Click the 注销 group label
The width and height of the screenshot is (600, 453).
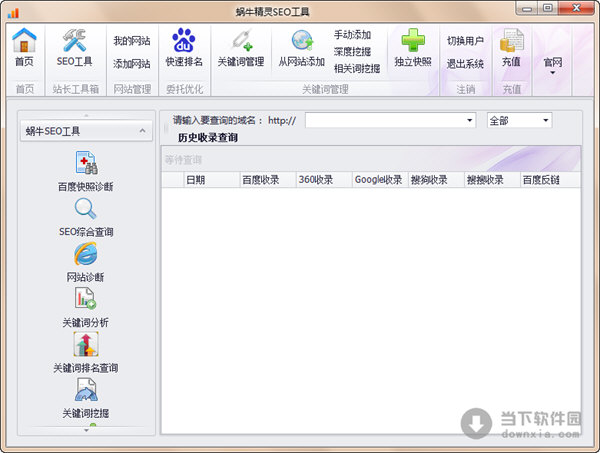pos(466,90)
